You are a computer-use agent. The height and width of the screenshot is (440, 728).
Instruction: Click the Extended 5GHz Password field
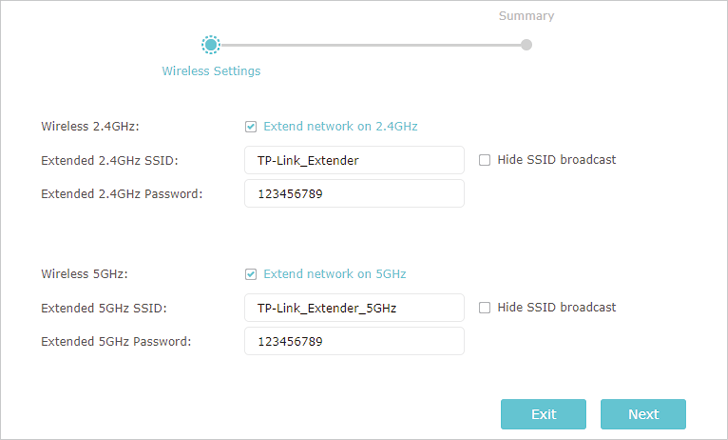[x=354, y=341]
